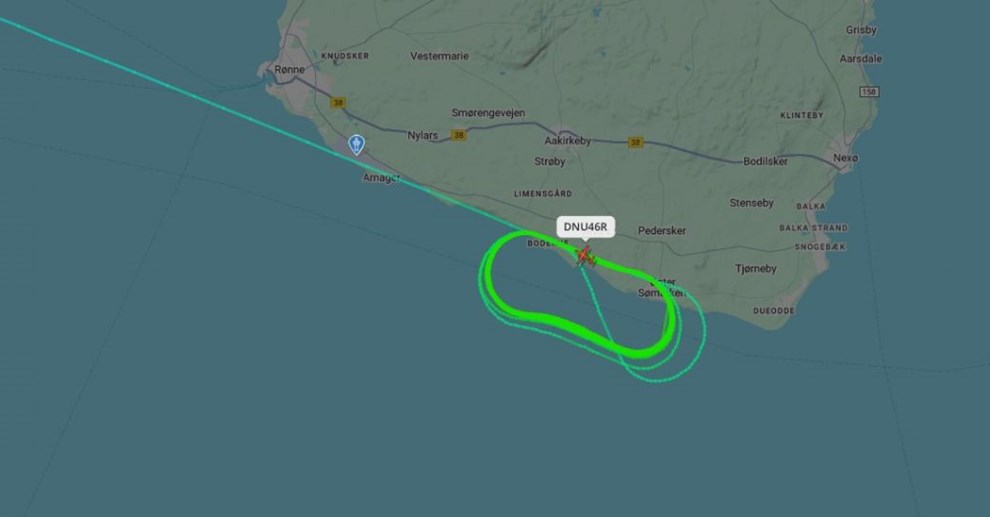Click the Bodilsker place label
This screenshot has width=990, height=517.
(x=765, y=161)
